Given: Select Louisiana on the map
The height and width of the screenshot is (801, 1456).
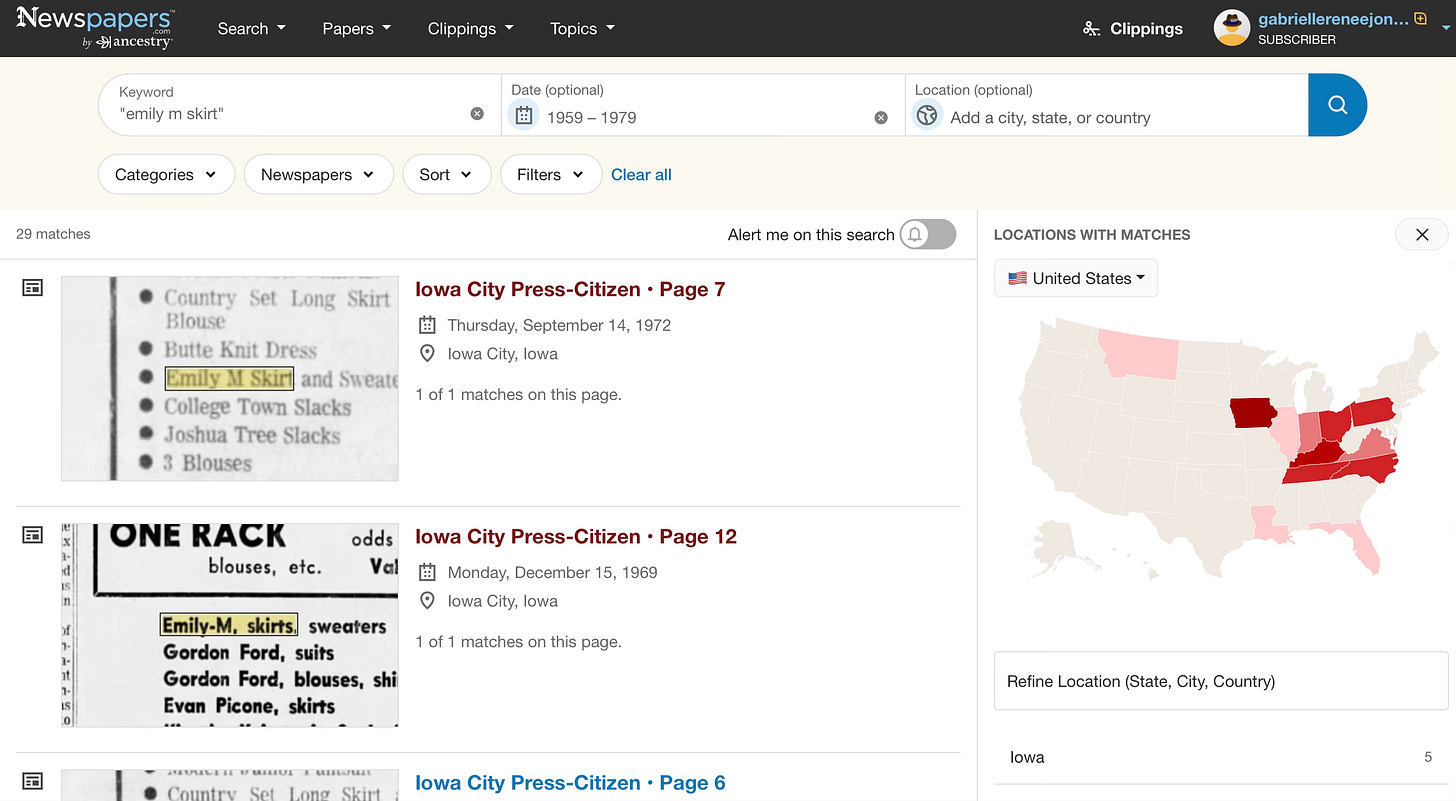Looking at the screenshot, I should 1268,526.
